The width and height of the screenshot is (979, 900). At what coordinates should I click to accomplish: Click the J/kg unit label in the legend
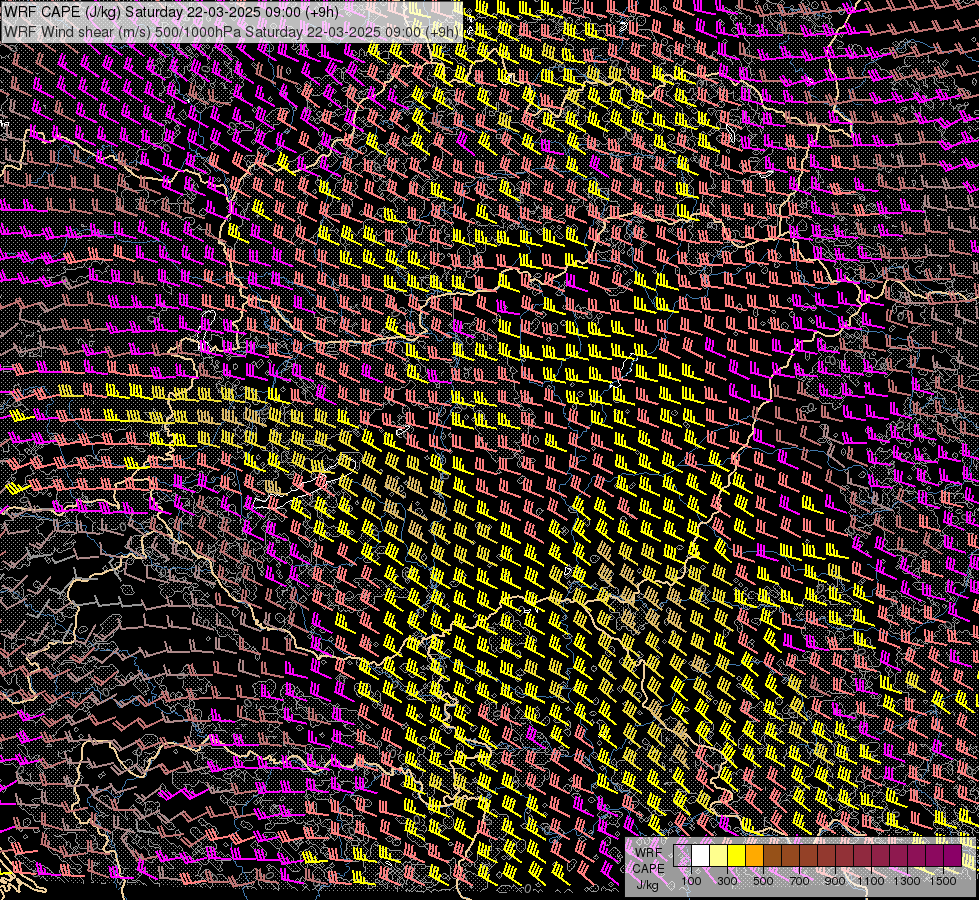(x=647, y=885)
